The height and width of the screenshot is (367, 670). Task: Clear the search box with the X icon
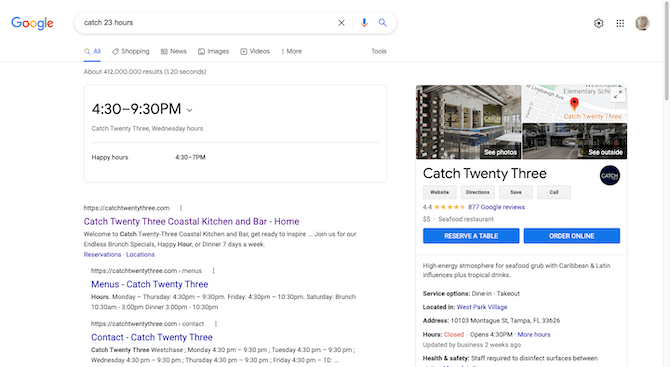[x=341, y=23]
